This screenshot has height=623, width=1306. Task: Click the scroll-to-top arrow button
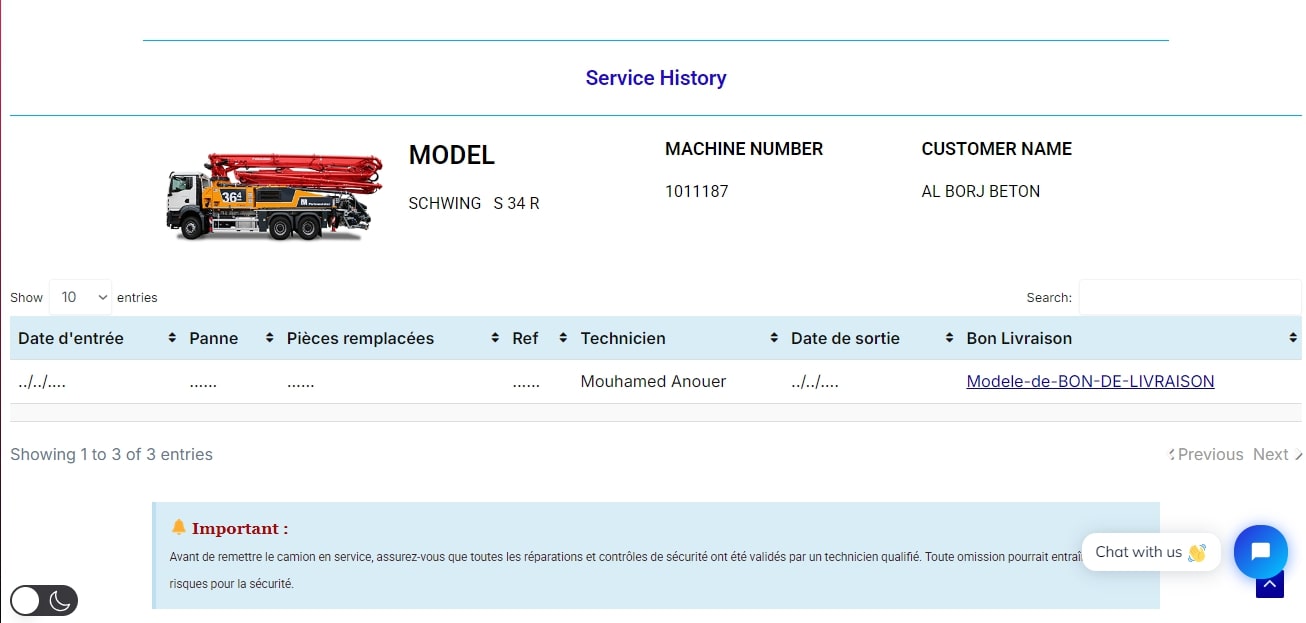click(1269, 585)
